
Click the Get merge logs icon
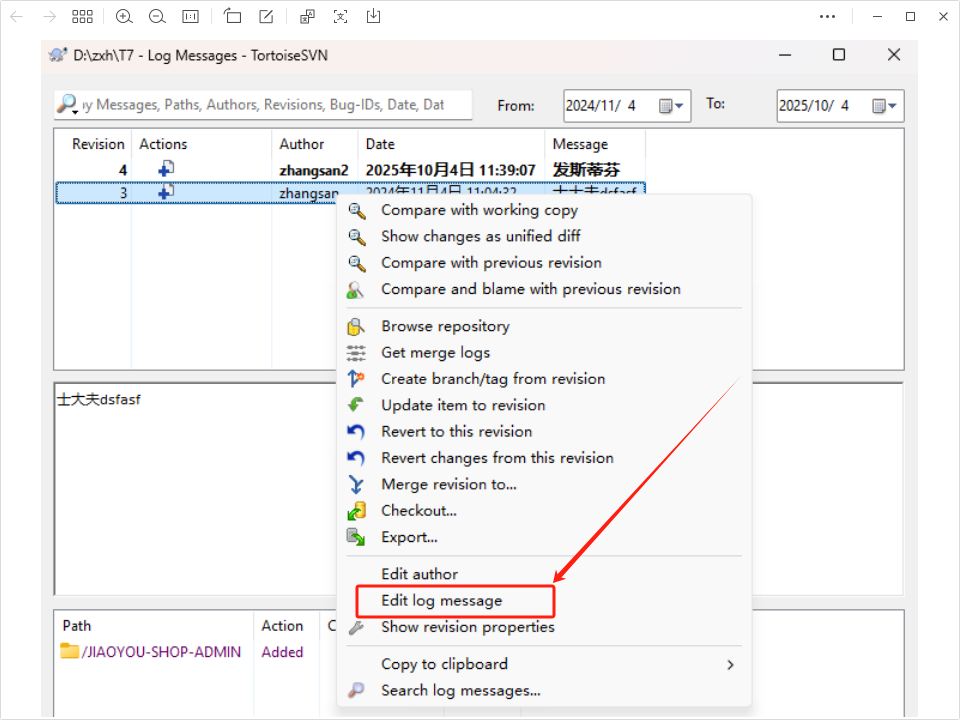356,353
